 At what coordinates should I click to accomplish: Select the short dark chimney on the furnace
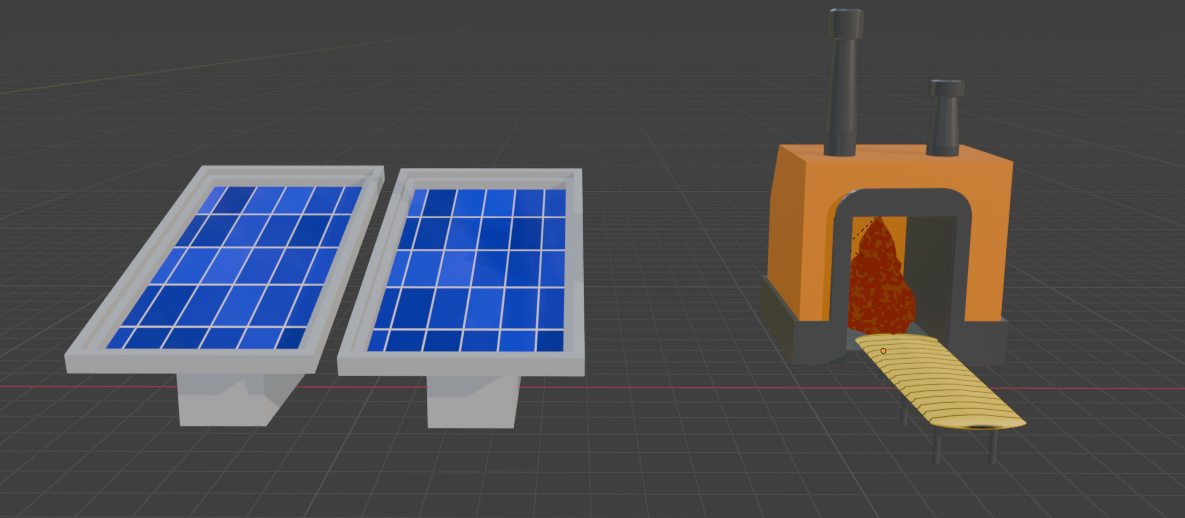tap(945, 118)
